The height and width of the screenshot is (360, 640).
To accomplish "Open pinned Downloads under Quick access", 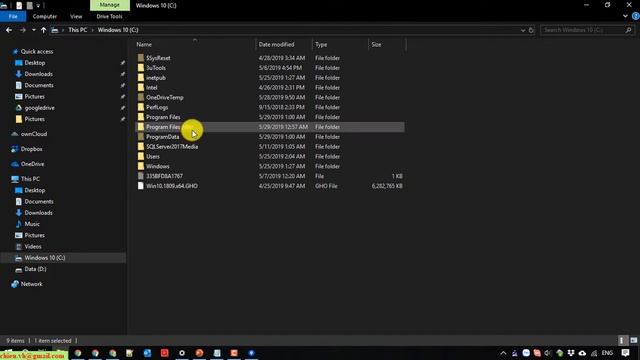I will [x=38, y=74].
